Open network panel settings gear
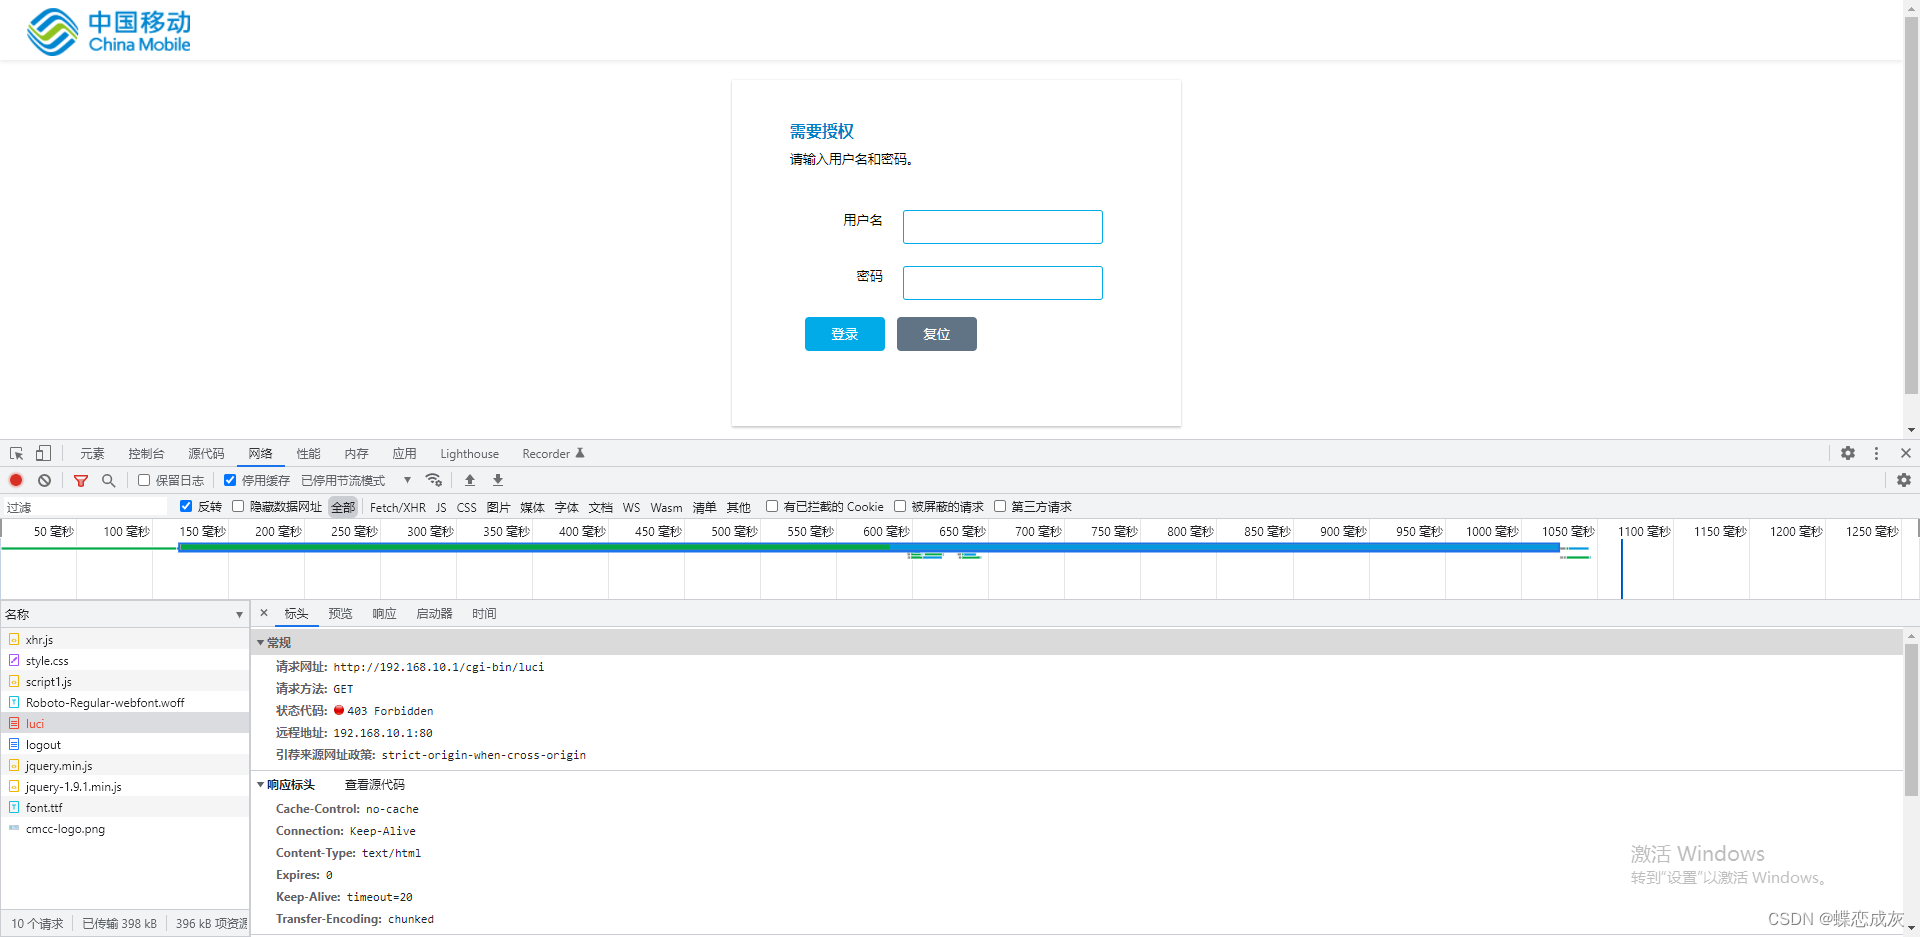Image resolution: width=1920 pixels, height=937 pixels. [1904, 480]
